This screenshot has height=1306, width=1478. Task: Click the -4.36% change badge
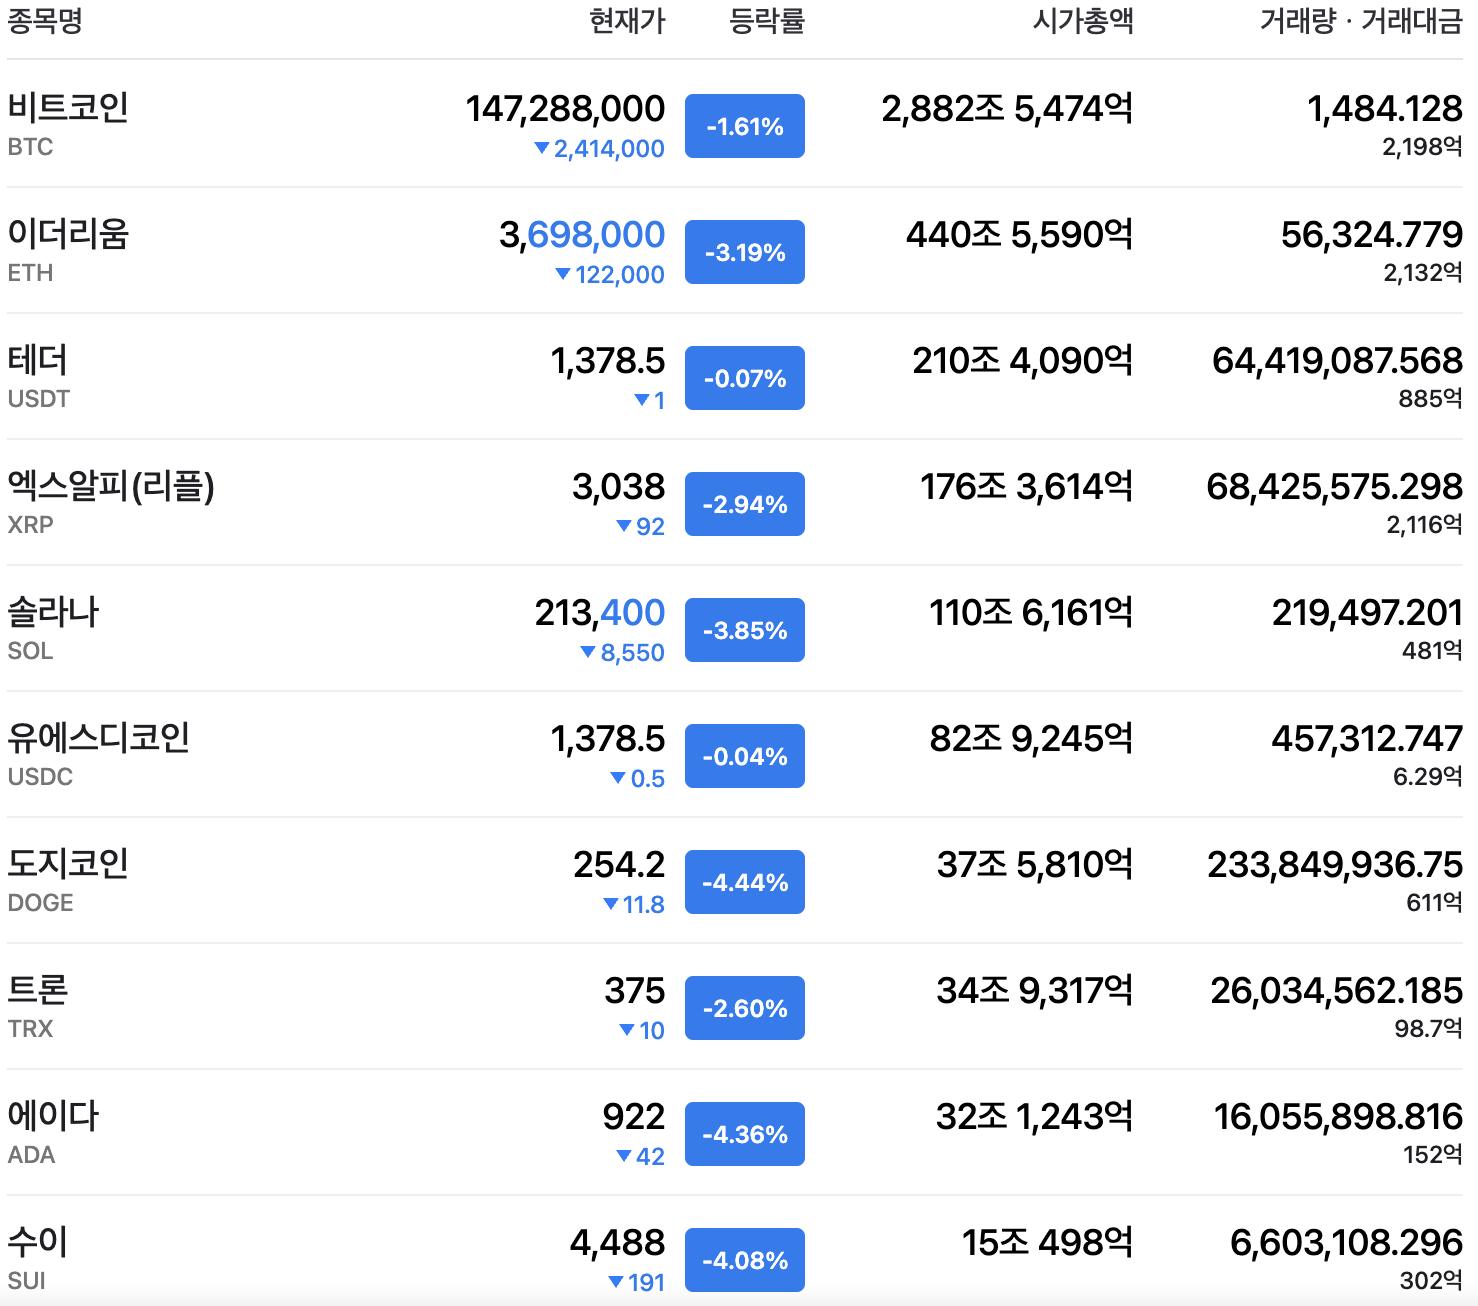coord(745,1134)
